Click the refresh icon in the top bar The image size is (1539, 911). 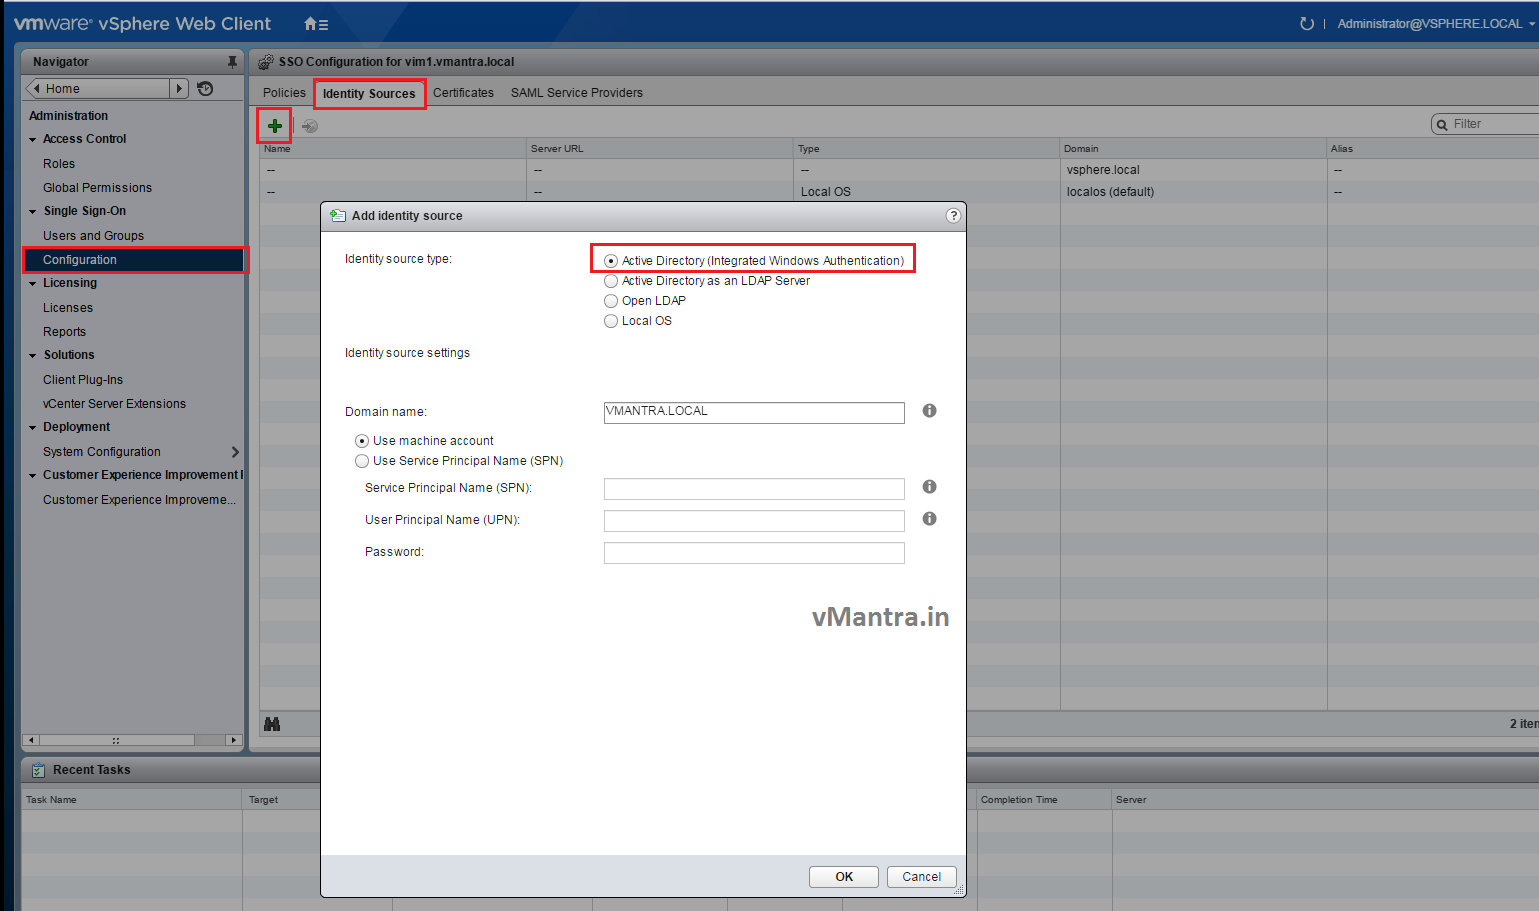pos(1307,23)
